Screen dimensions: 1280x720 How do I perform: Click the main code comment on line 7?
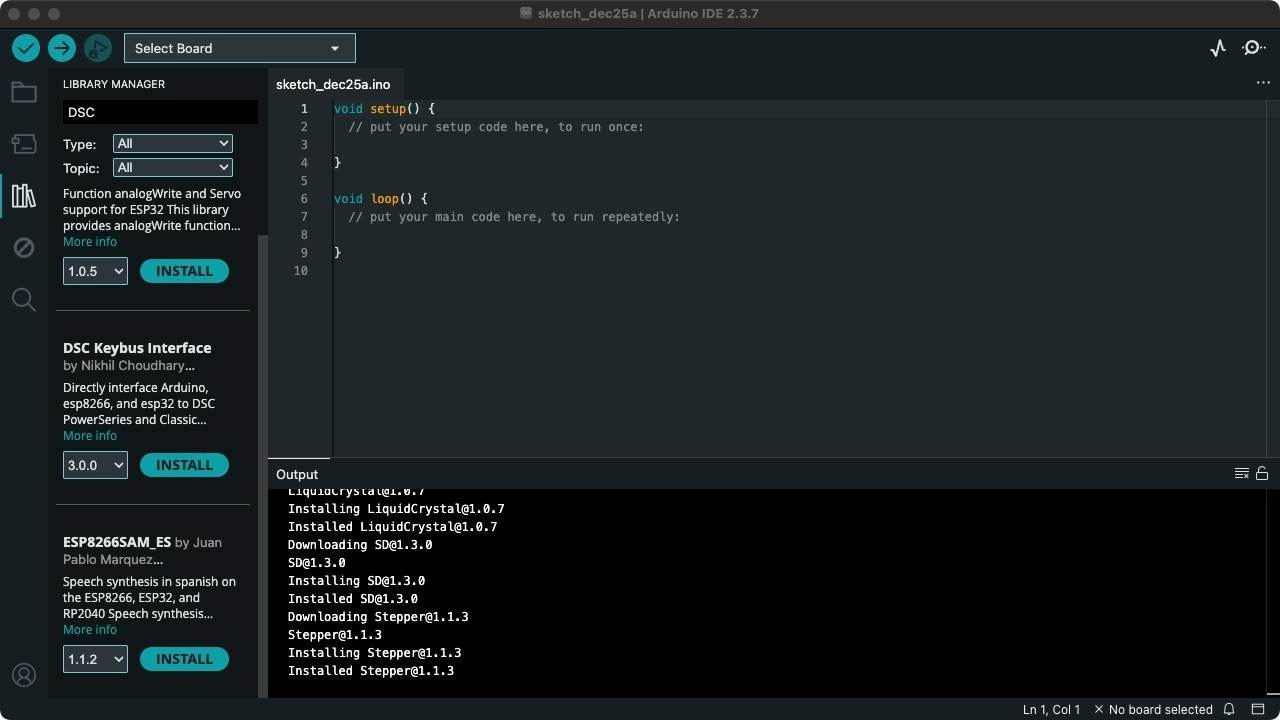coord(514,216)
